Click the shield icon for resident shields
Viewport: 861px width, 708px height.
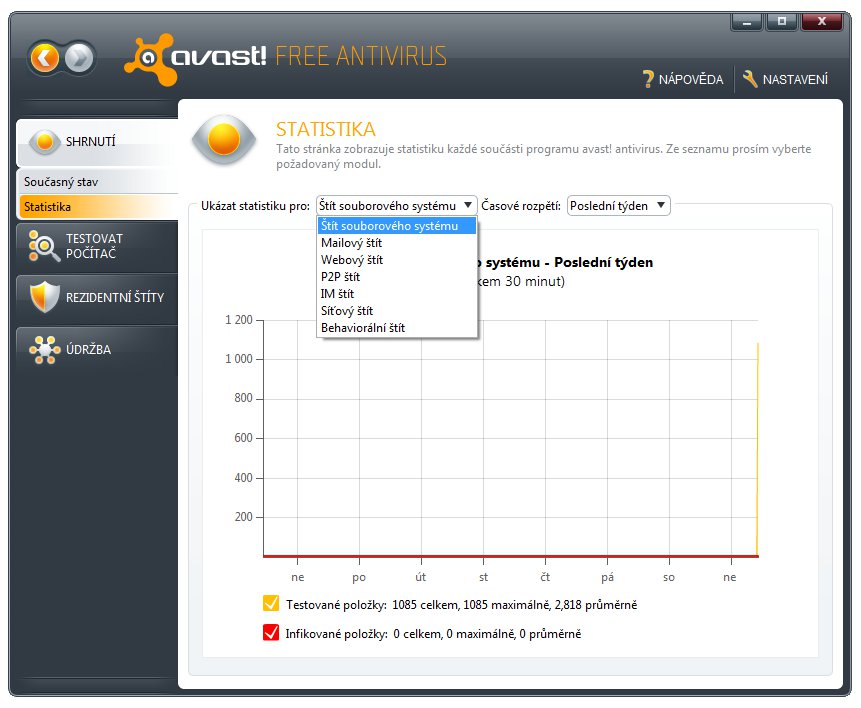pyautogui.click(x=44, y=297)
